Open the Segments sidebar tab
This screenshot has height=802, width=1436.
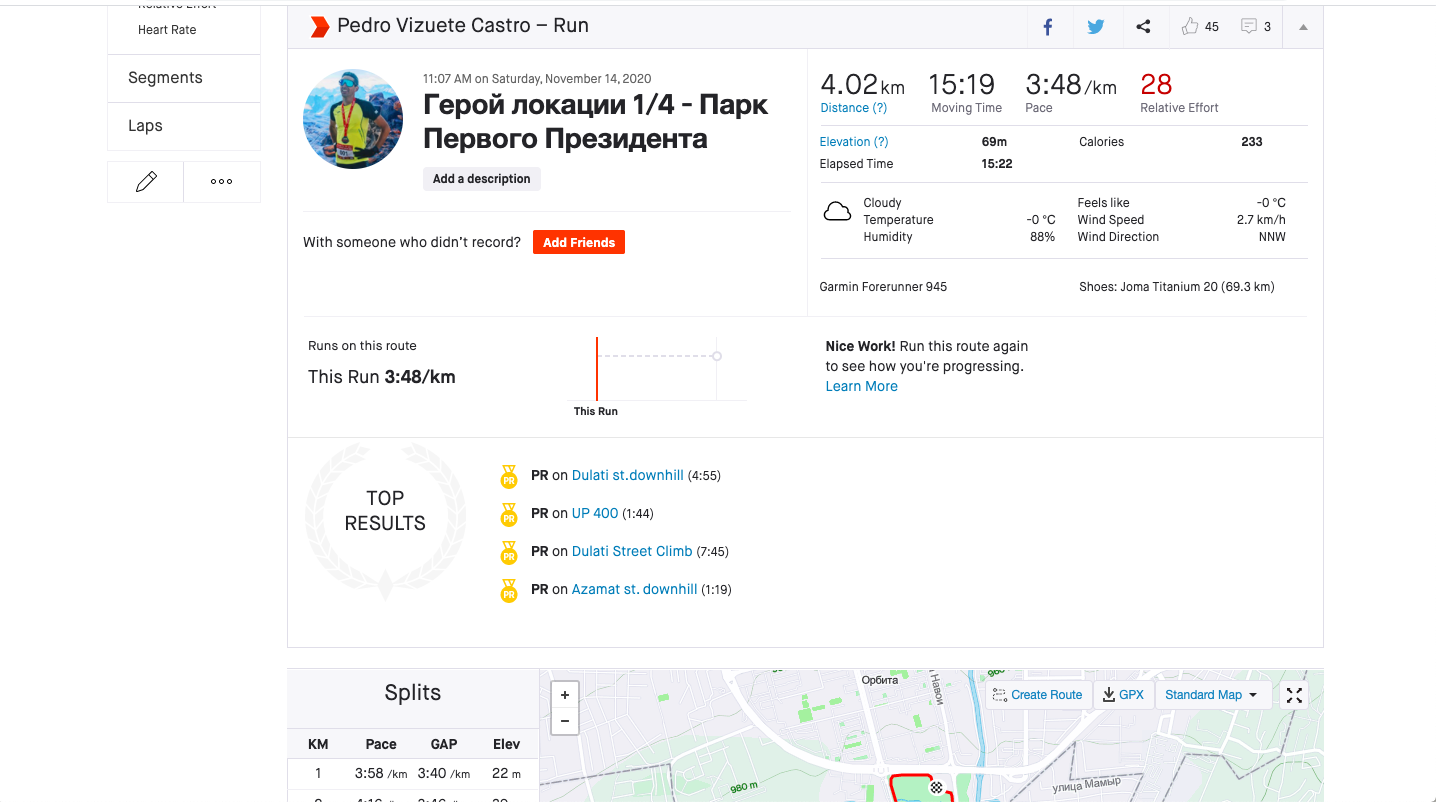coord(165,78)
